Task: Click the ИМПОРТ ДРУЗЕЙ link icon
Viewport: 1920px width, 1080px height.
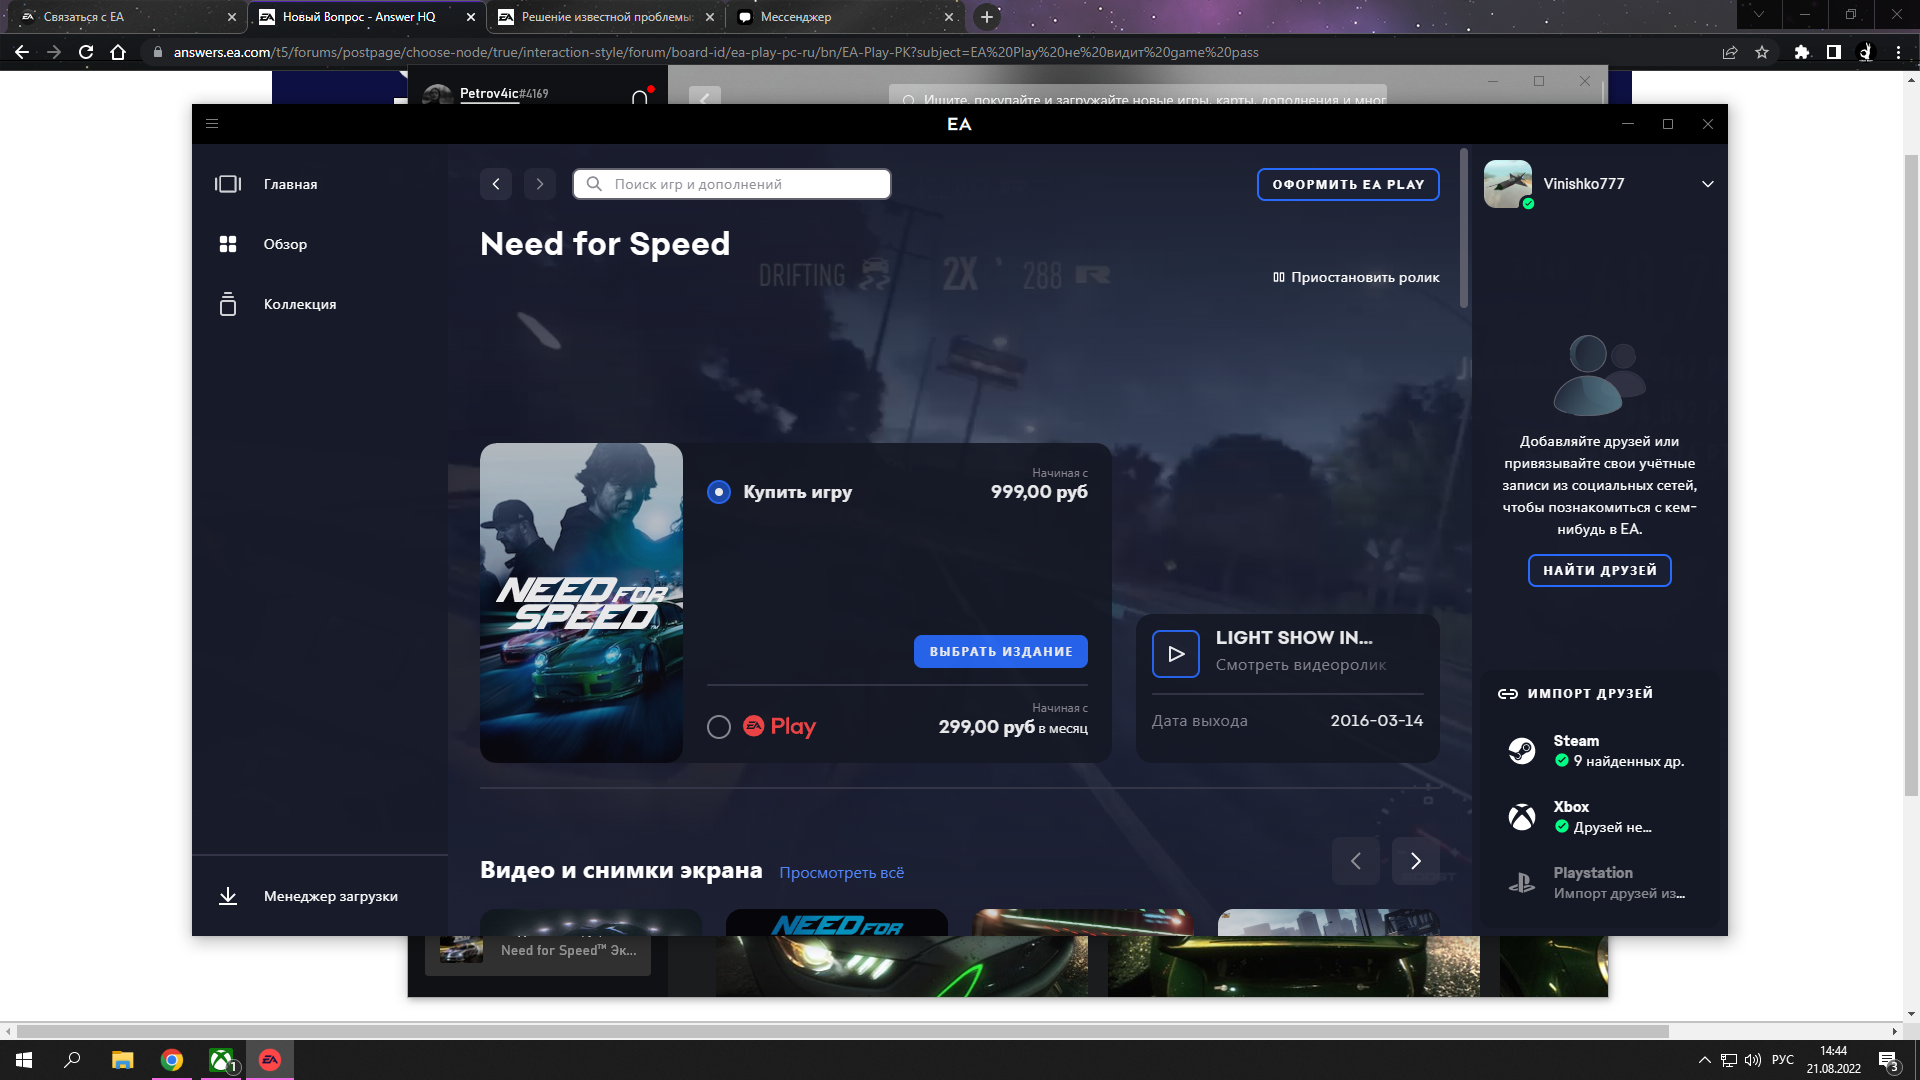Action: (x=1508, y=694)
